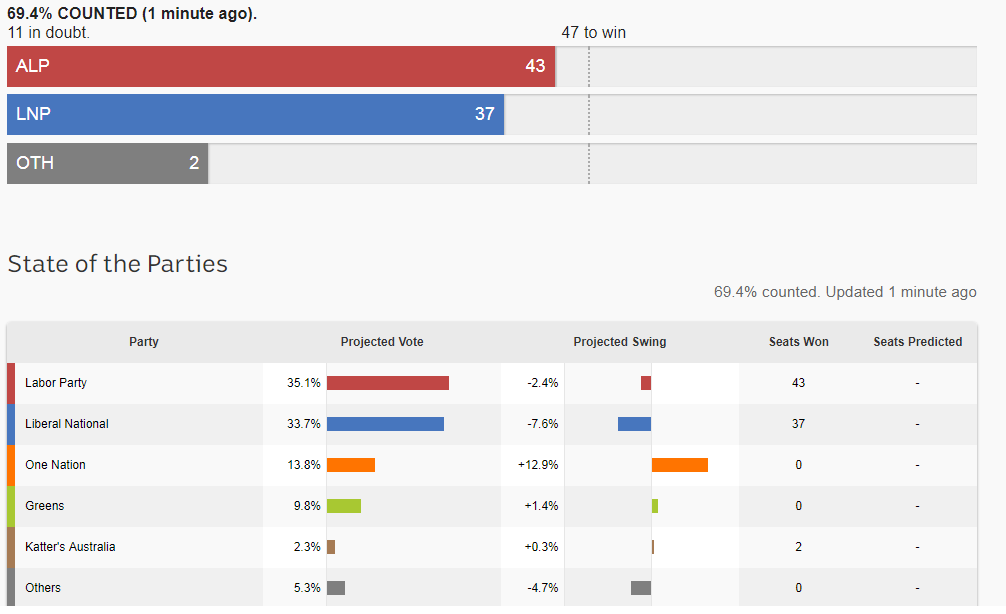
Task: Sort by the Party column header
Action: tap(144, 342)
